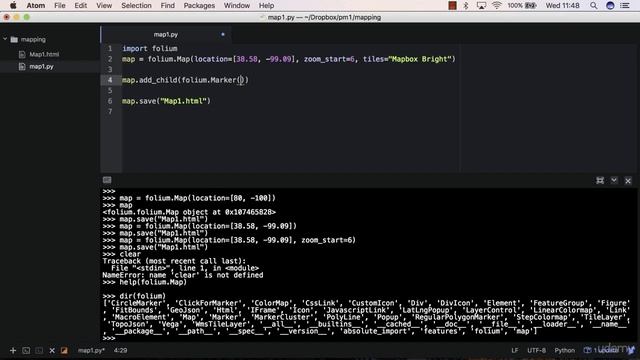Open the Edit menu
Viewport: 640px width, 360px height.
click(x=80, y=5)
